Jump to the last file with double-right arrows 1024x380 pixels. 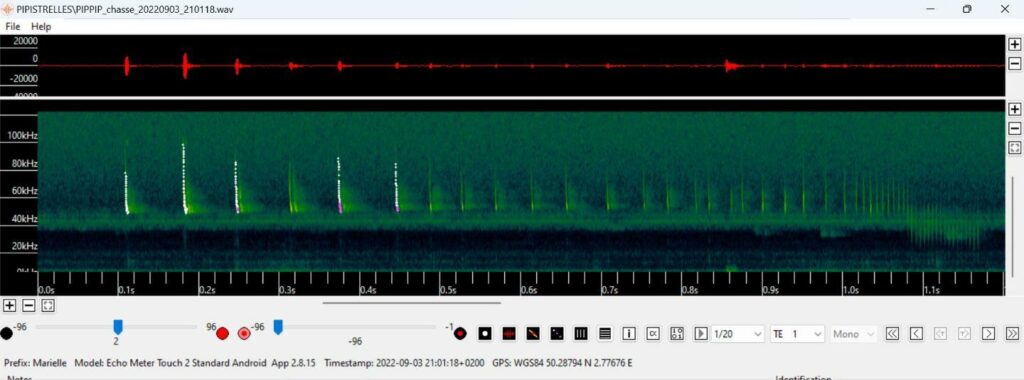click(1012, 334)
